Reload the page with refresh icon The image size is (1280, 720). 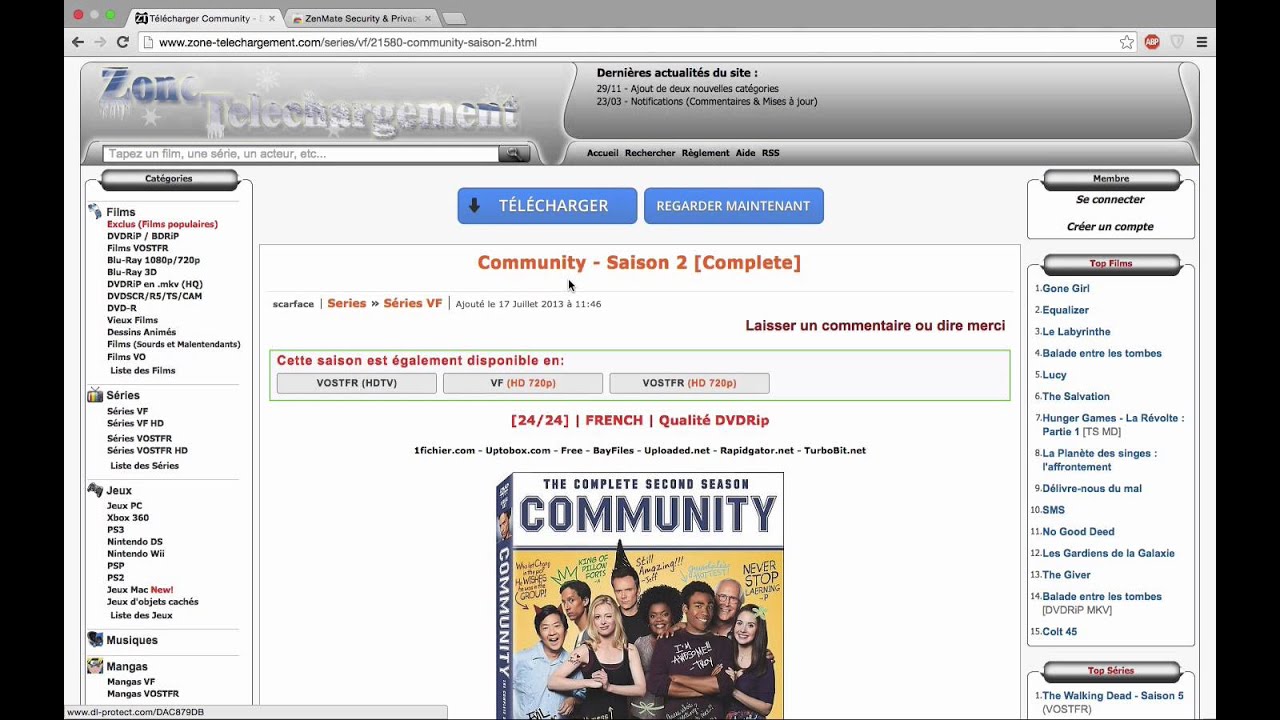(x=122, y=42)
